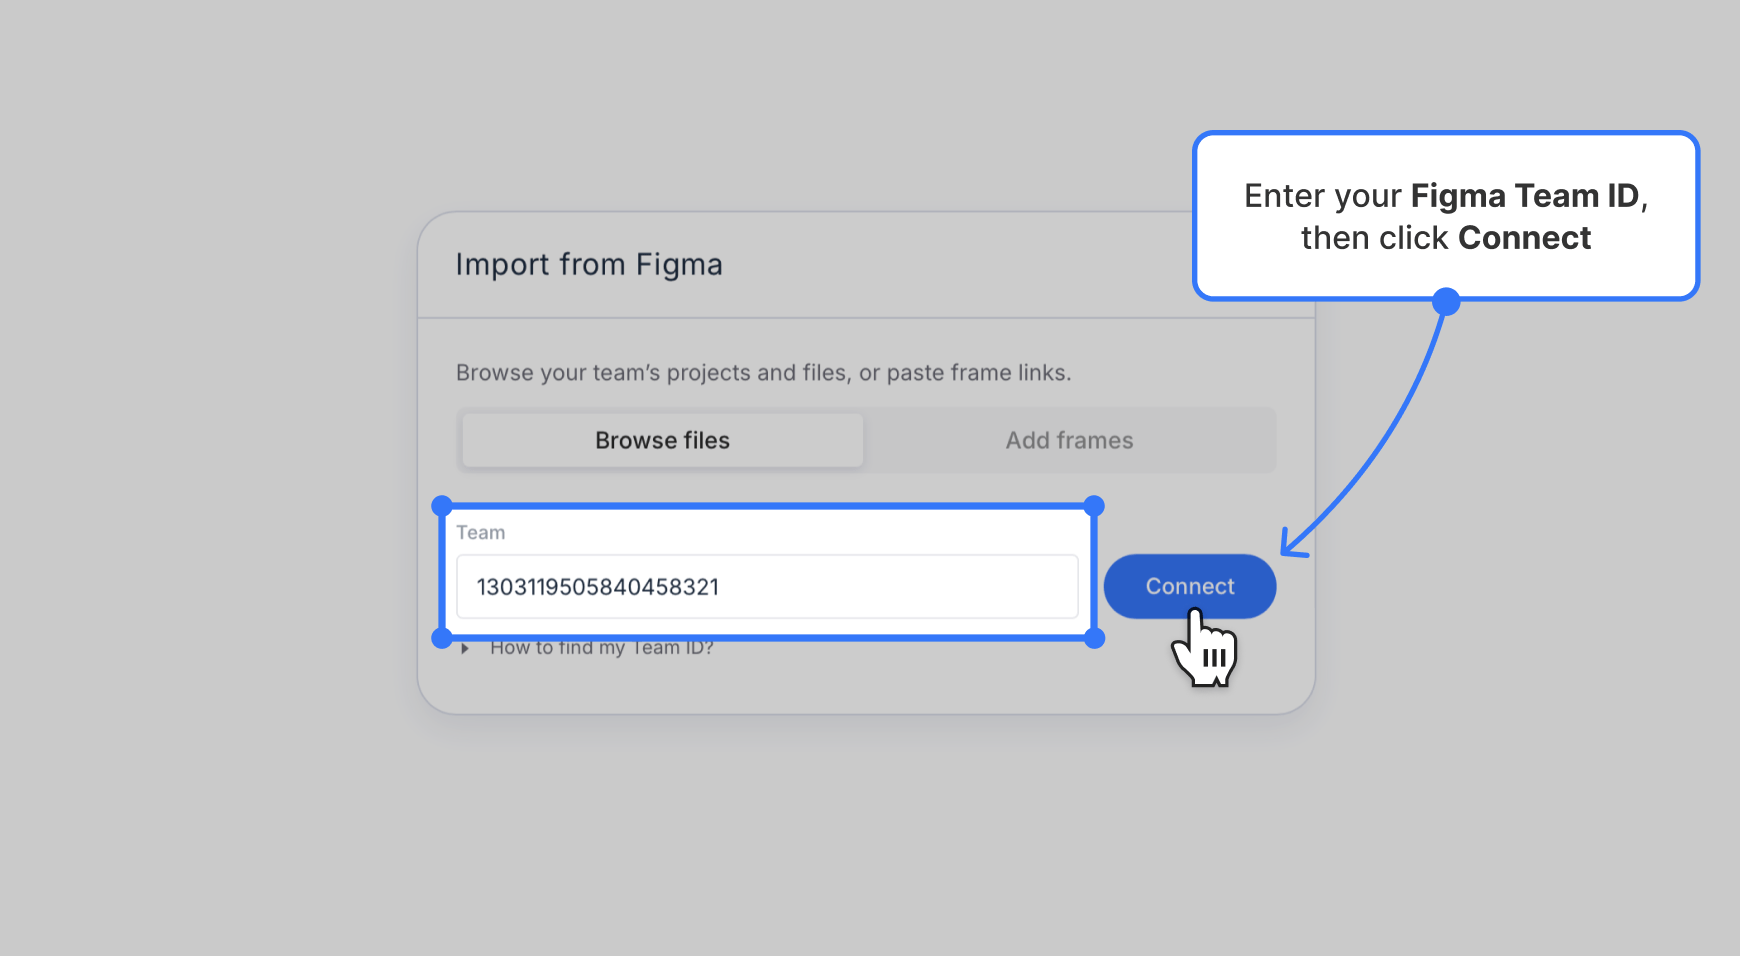Click the Connect button
This screenshot has width=1740, height=956.
(x=1189, y=586)
